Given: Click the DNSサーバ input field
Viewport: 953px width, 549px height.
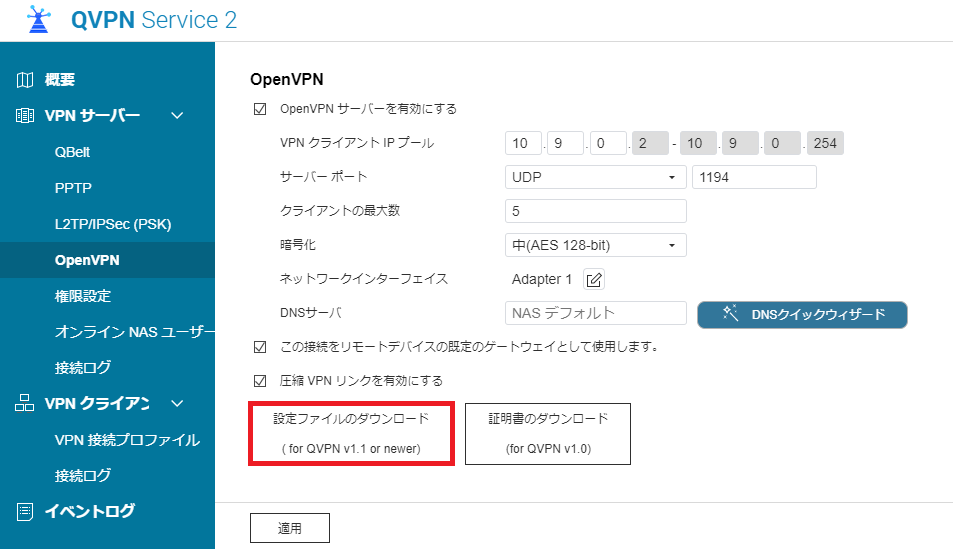Looking at the screenshot, I should point(596,313).
